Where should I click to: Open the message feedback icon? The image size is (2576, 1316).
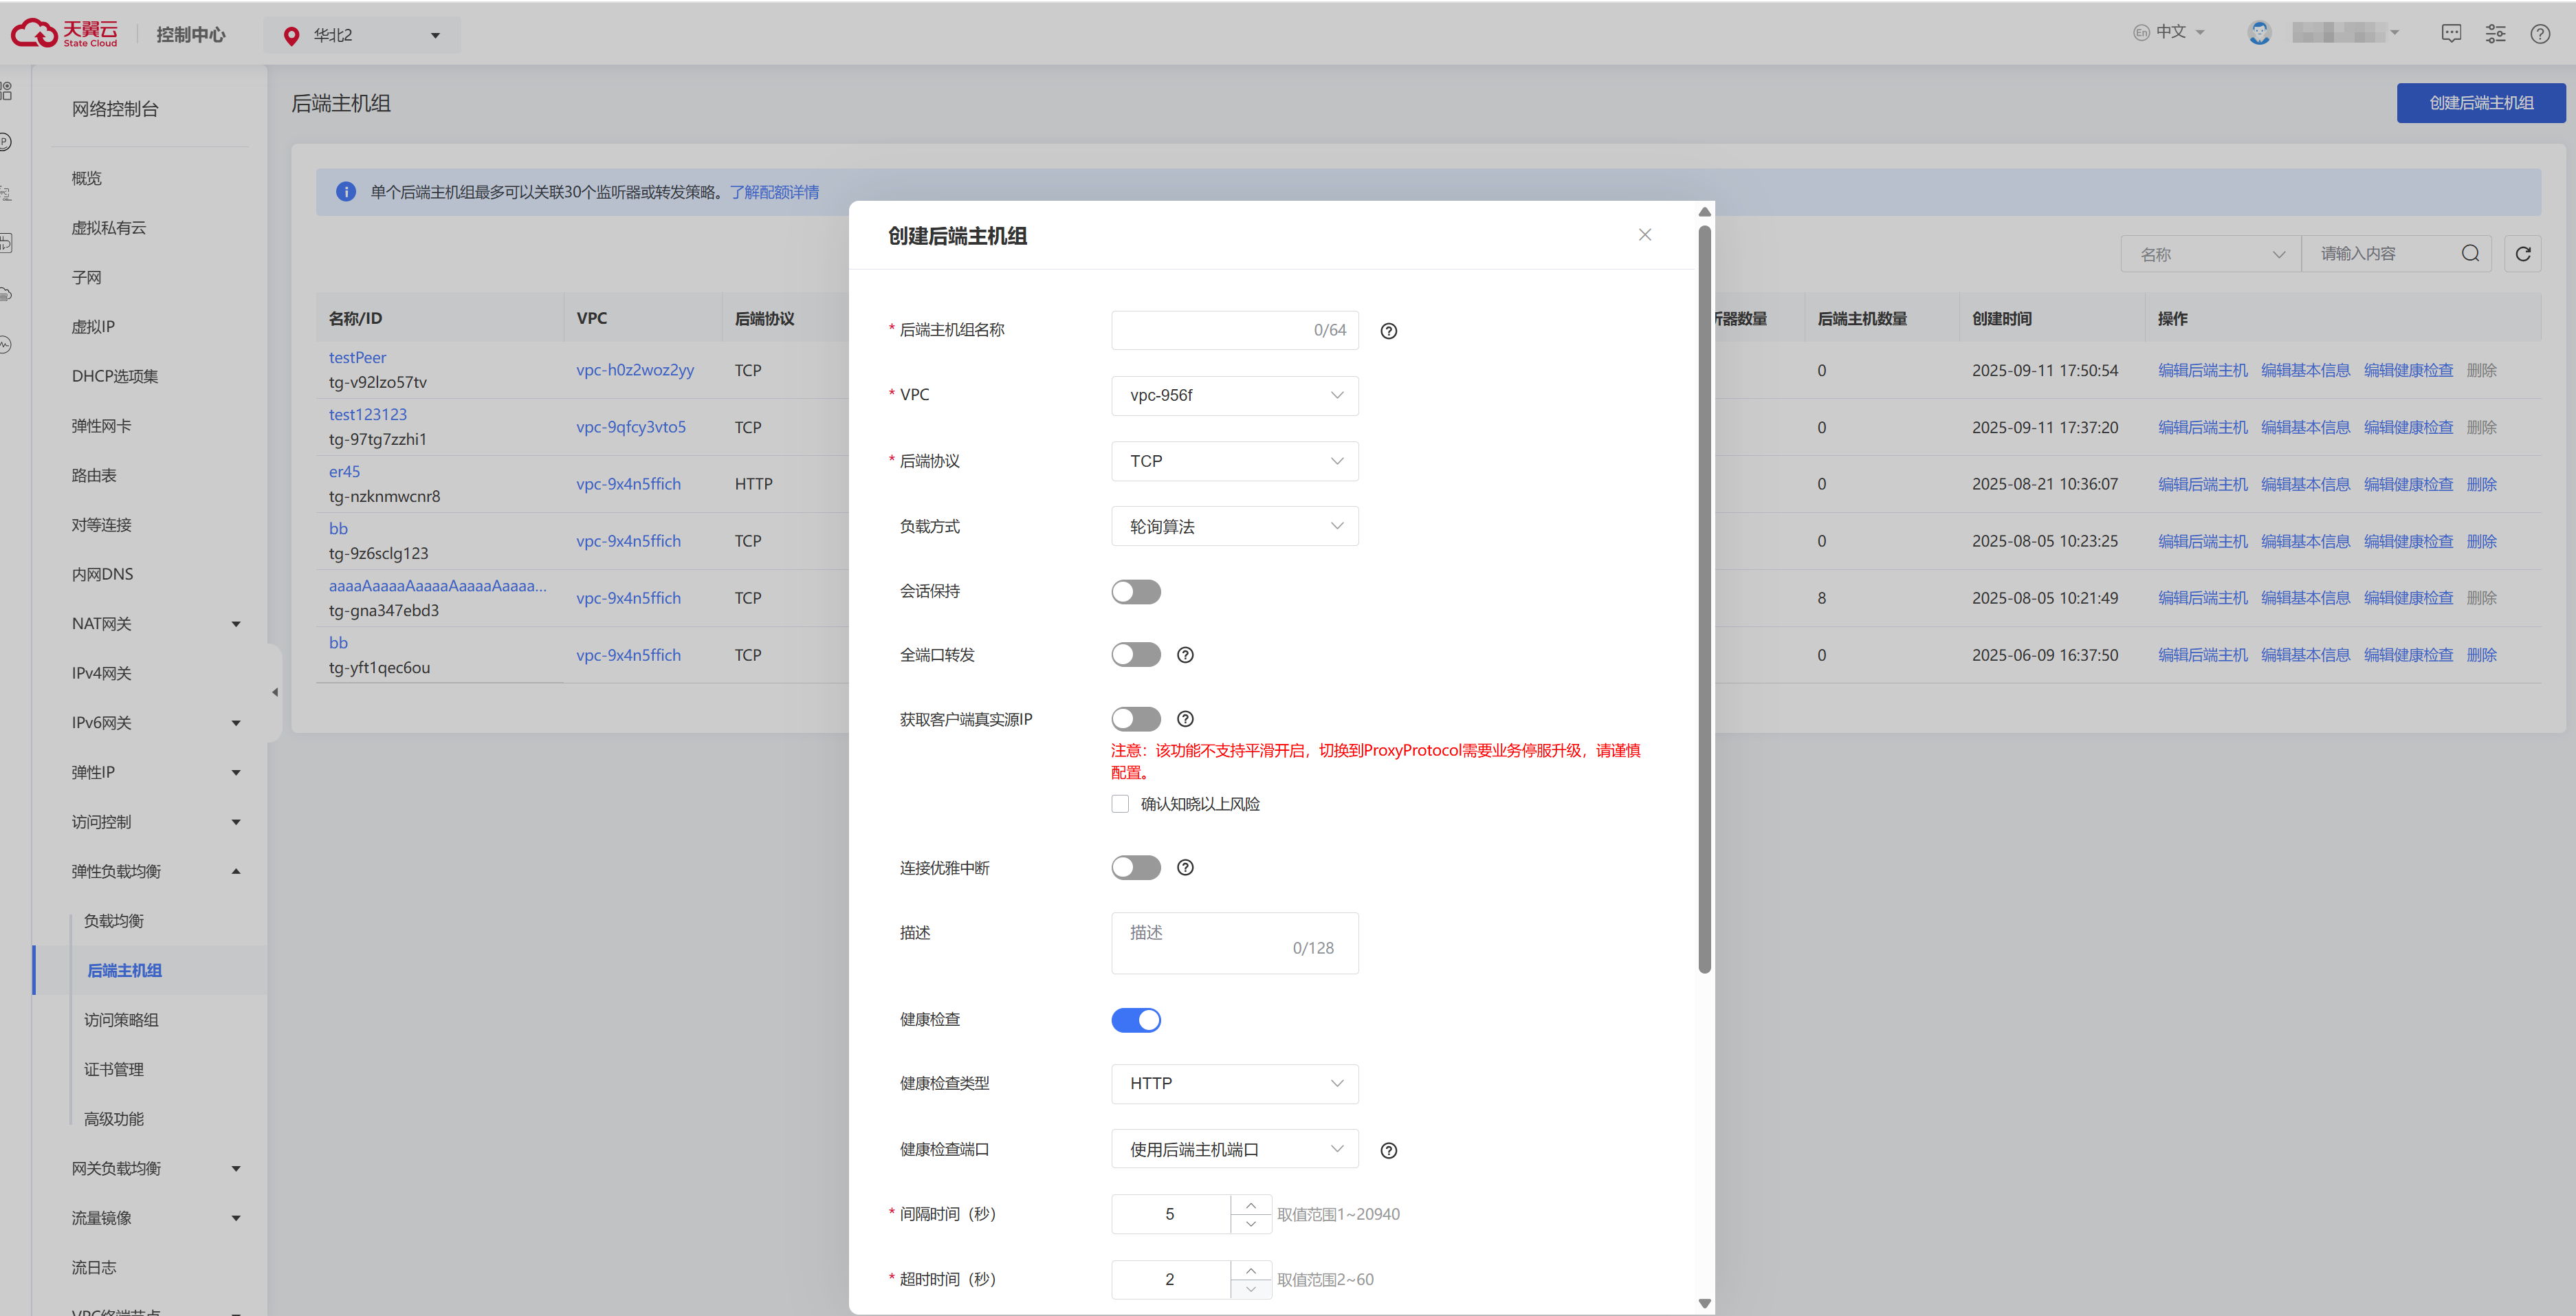click(x=2451, y=34)
